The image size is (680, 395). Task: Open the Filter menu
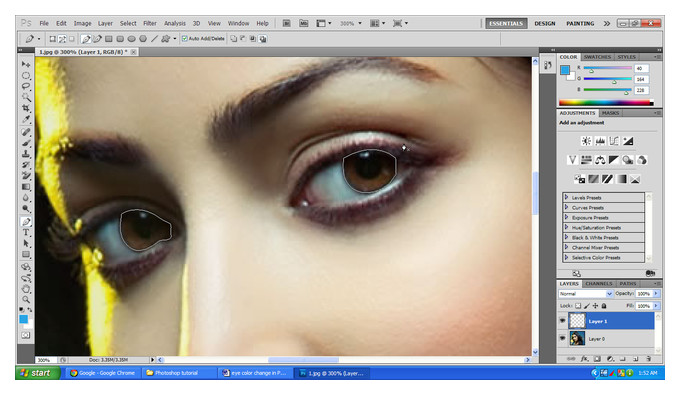(150, 23)
